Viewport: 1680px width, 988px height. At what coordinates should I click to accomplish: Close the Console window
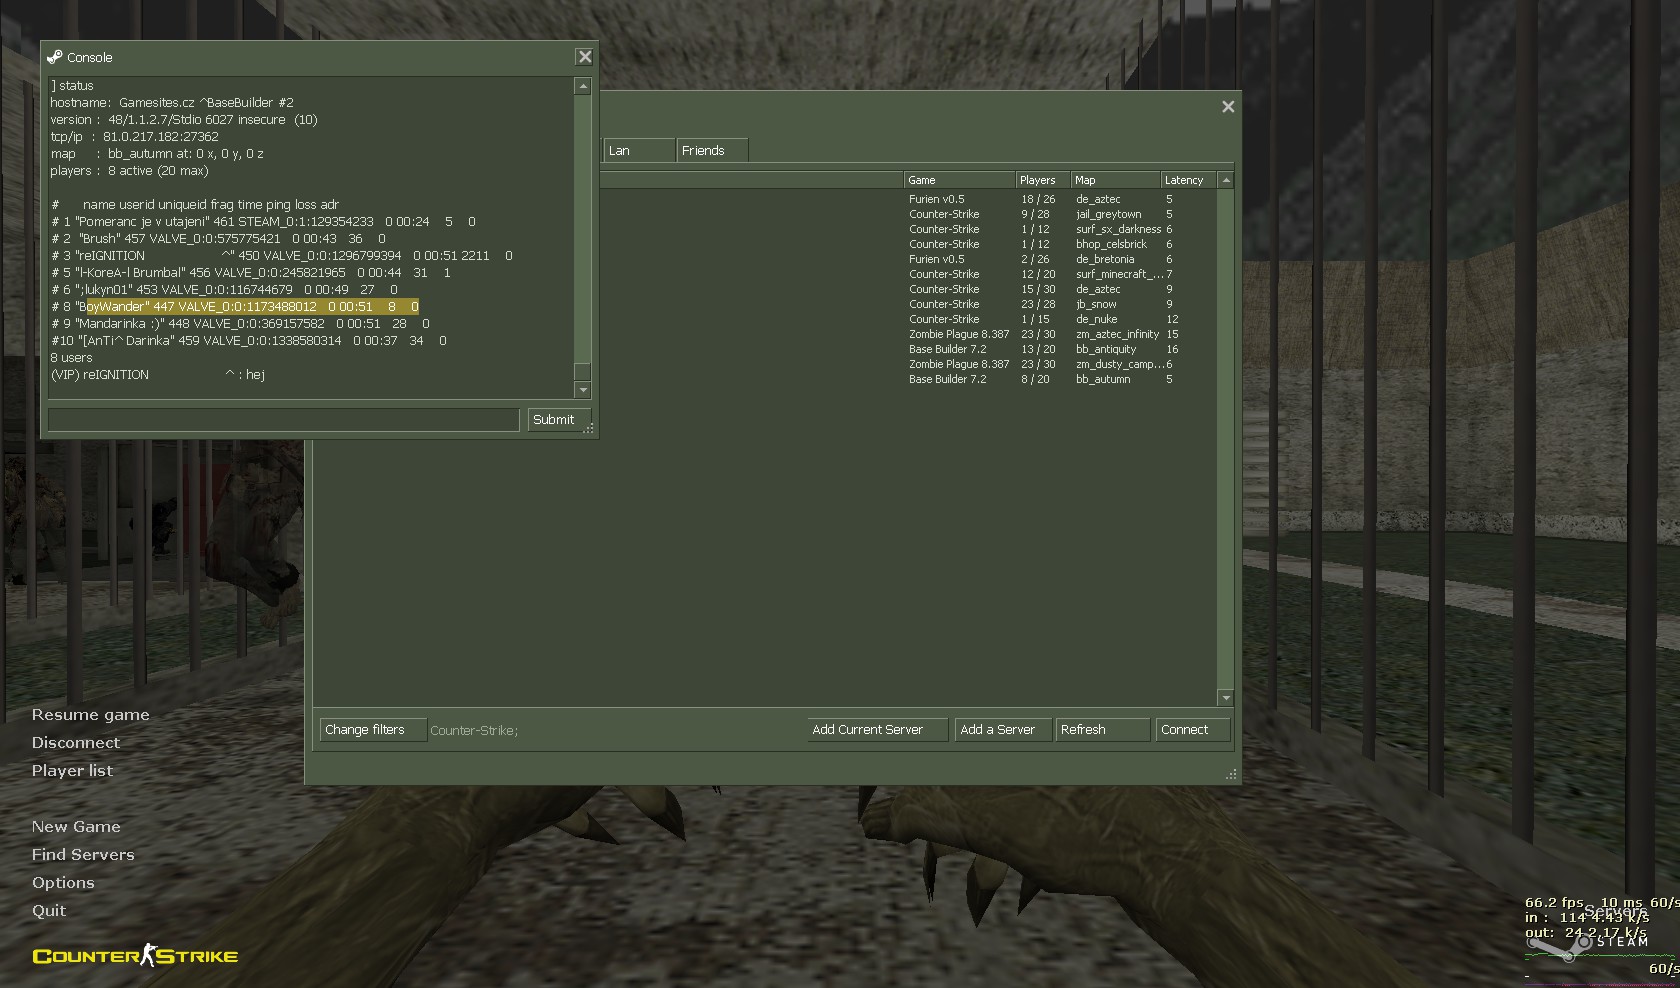tap(585, 57)
